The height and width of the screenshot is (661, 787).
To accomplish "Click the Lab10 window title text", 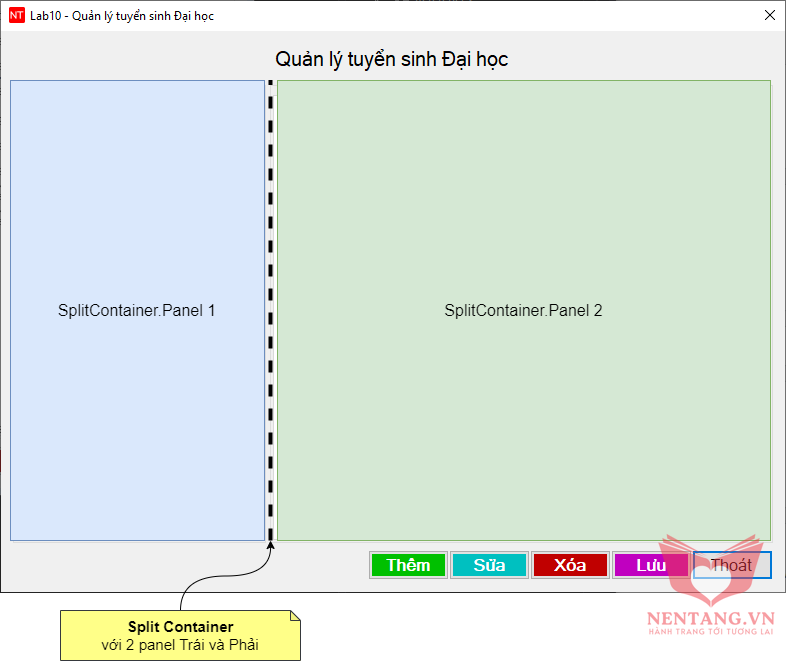I will (x=122, y=16).
